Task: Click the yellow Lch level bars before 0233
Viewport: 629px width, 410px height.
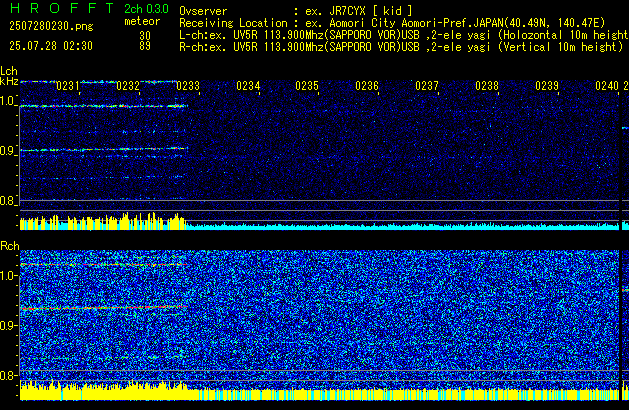Action: point(103,221)
